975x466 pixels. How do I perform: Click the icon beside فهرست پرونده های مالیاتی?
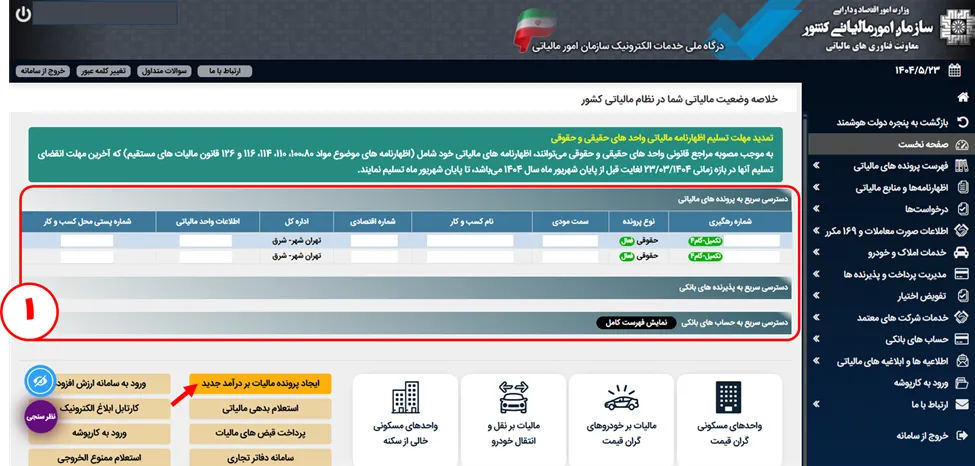(x=962, y=166)
